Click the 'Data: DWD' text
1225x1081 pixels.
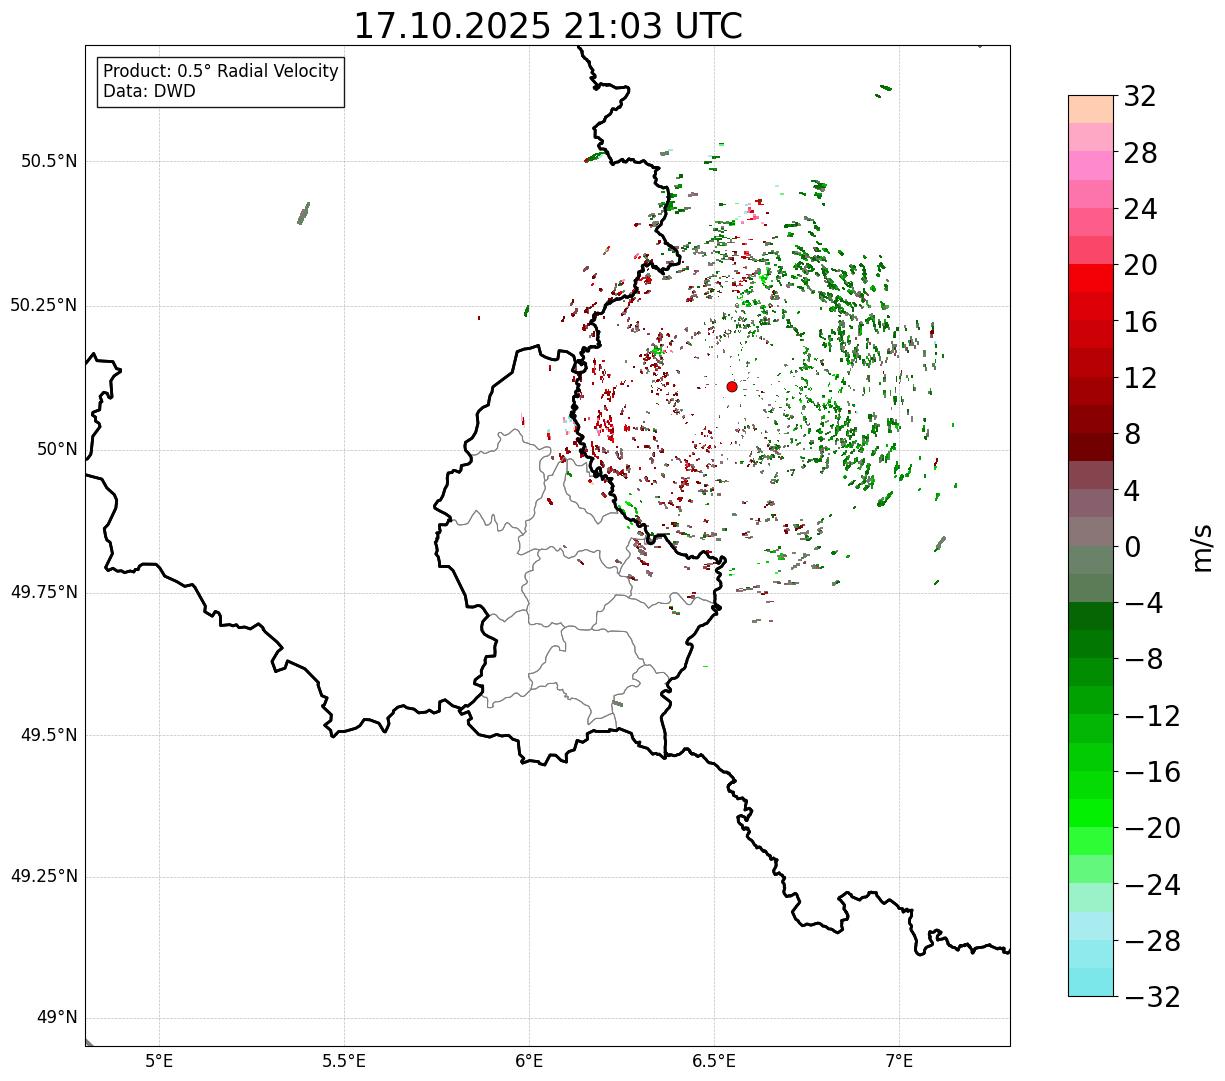pyautogui.click(x=149, y=91)
